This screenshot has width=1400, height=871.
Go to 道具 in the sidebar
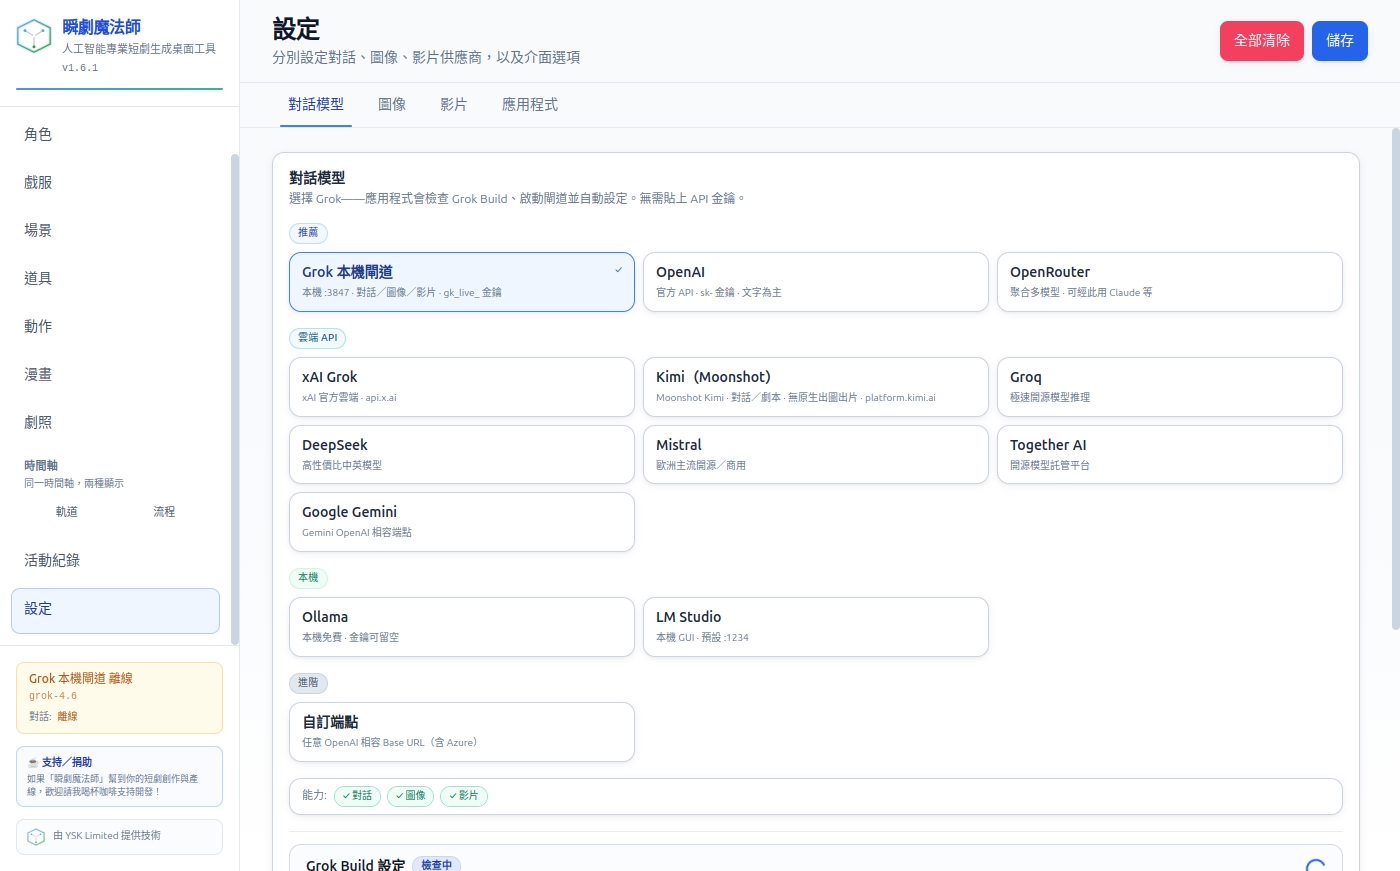(115, 278)
